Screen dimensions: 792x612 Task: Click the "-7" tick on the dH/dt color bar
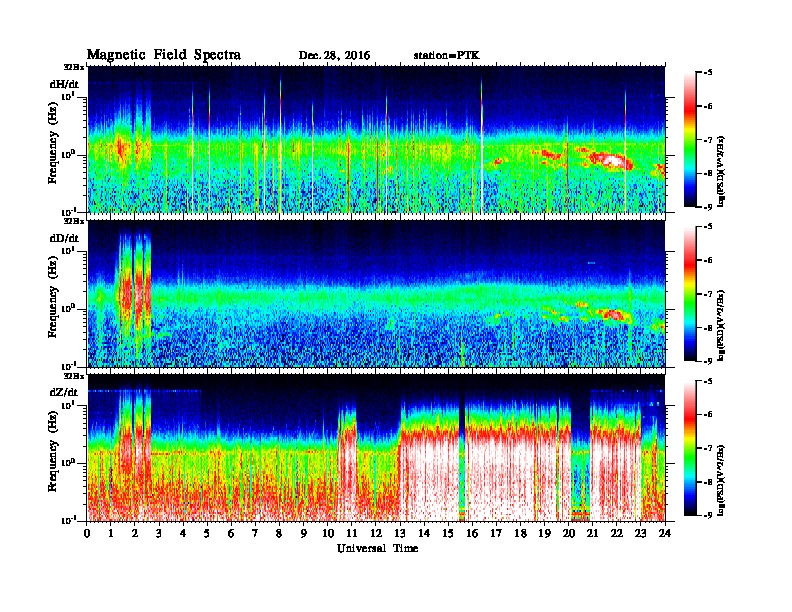click(x=709, y=139)
